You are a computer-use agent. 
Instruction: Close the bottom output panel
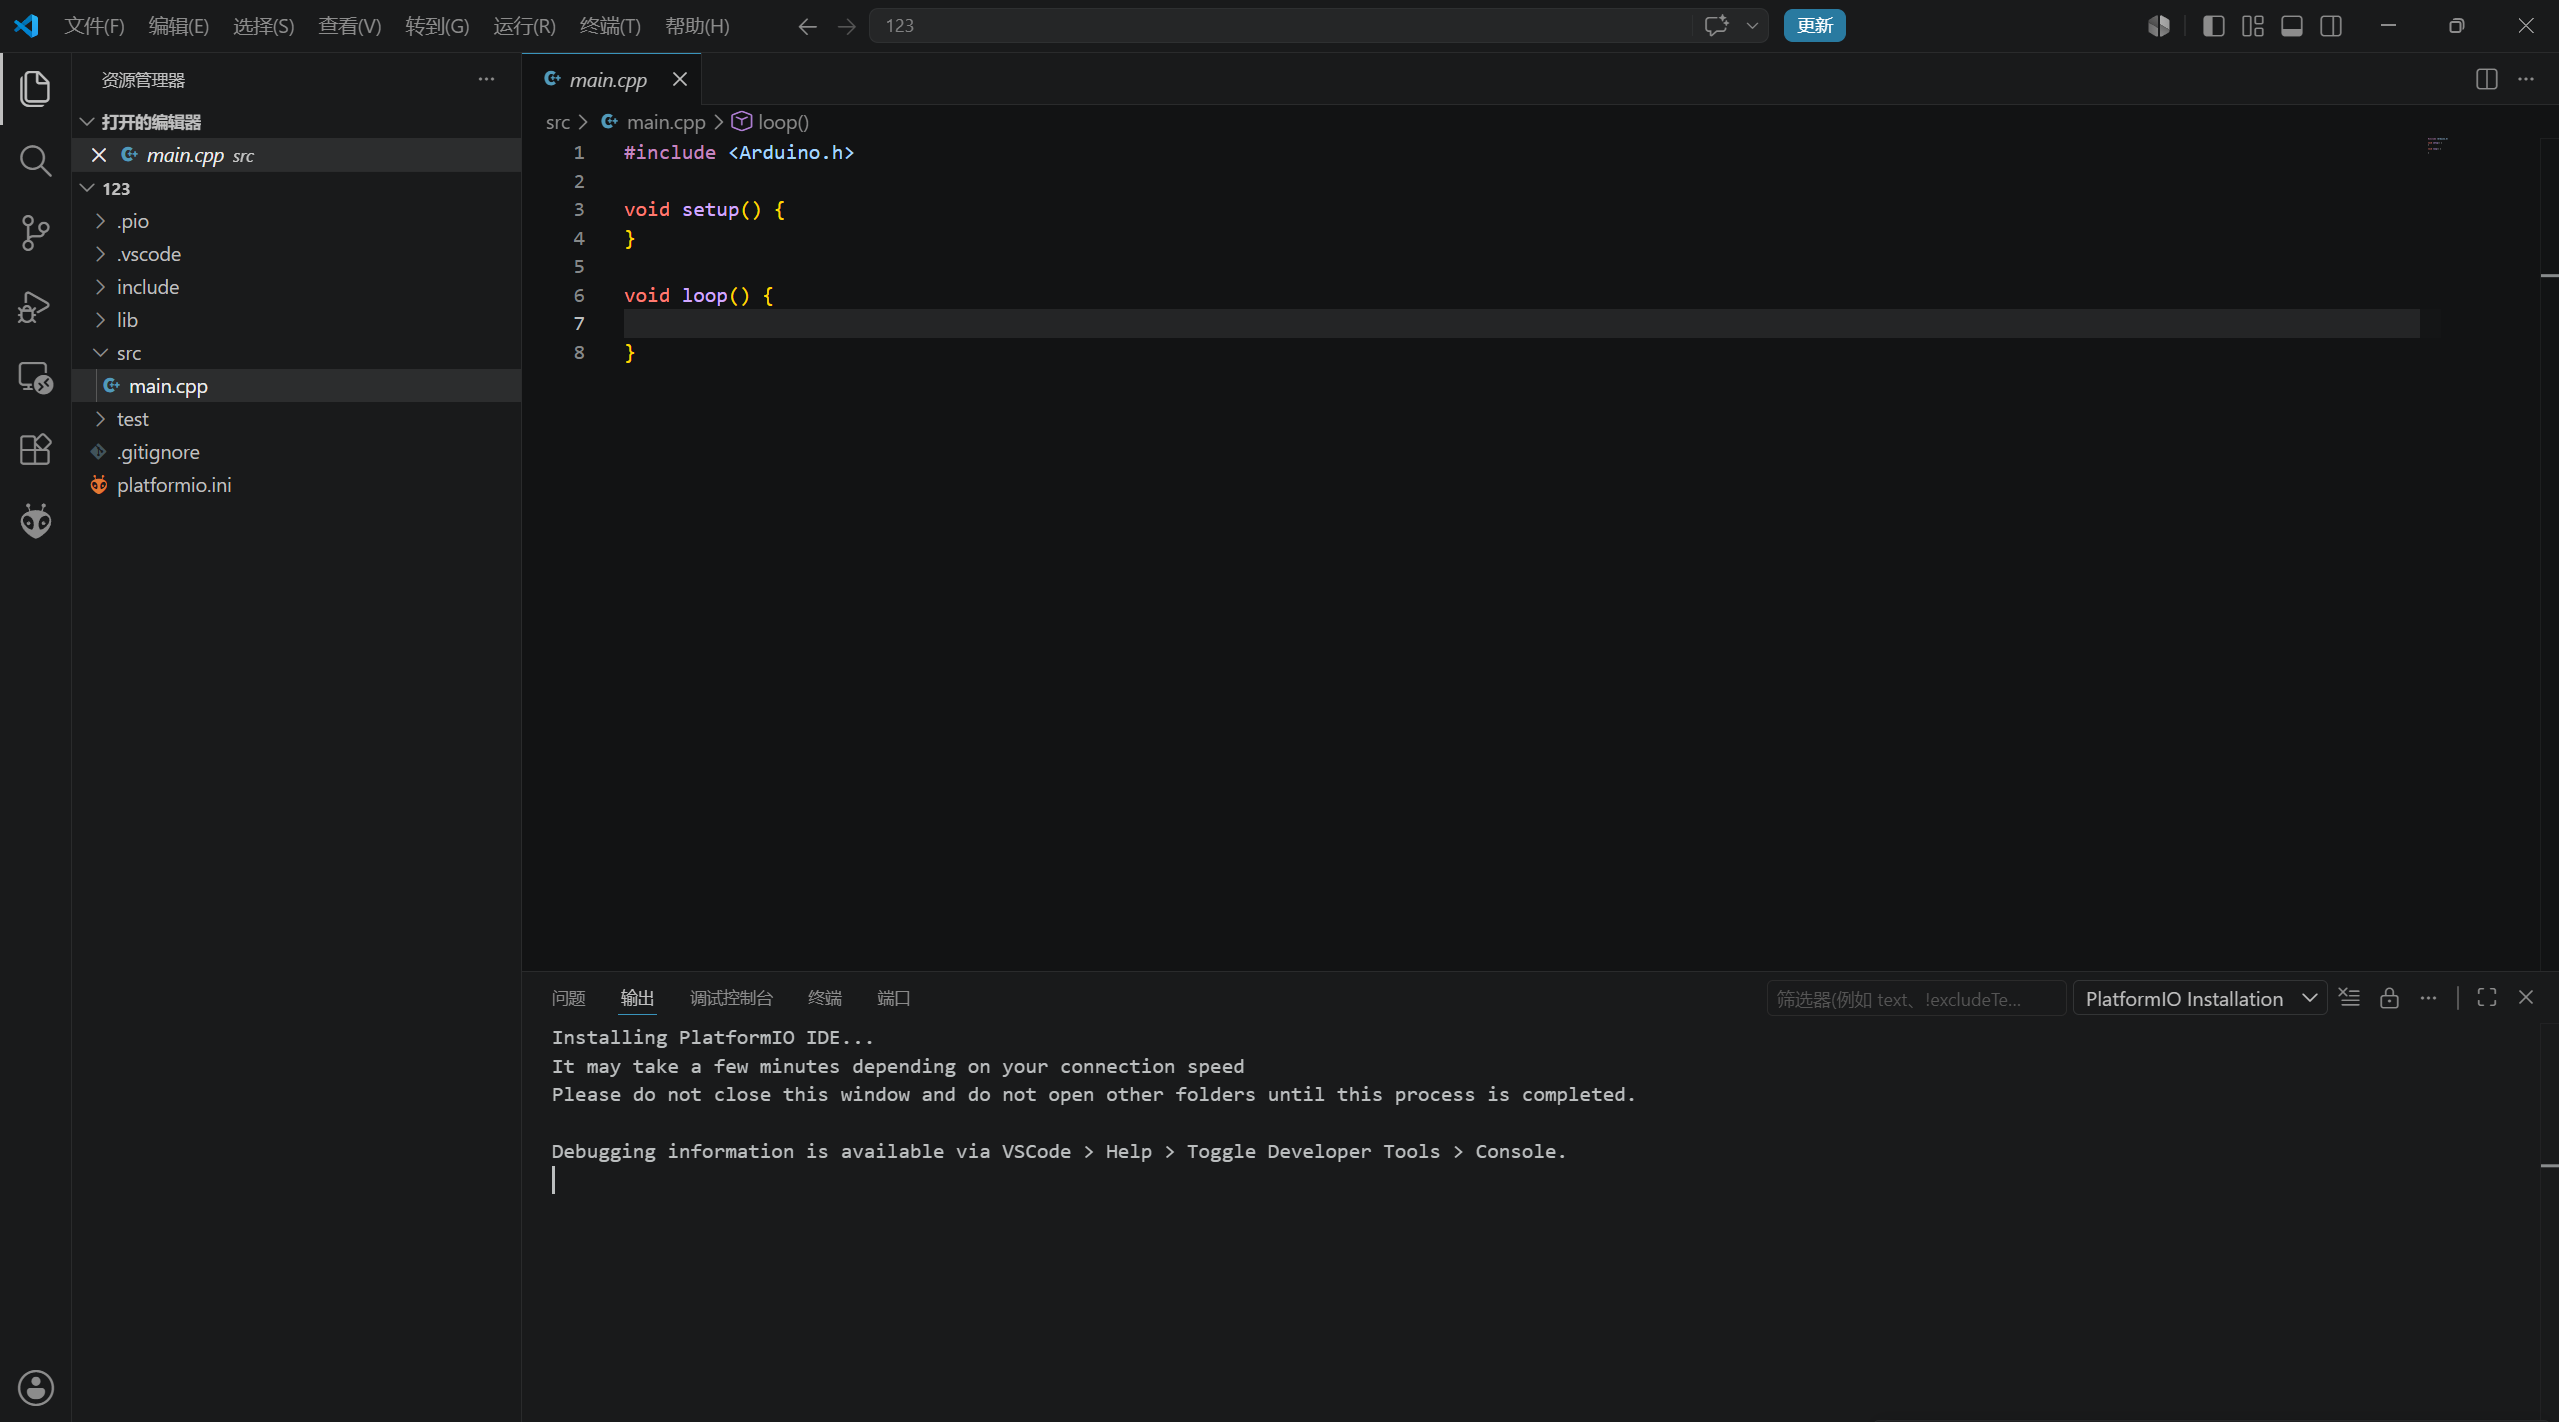2526,998
